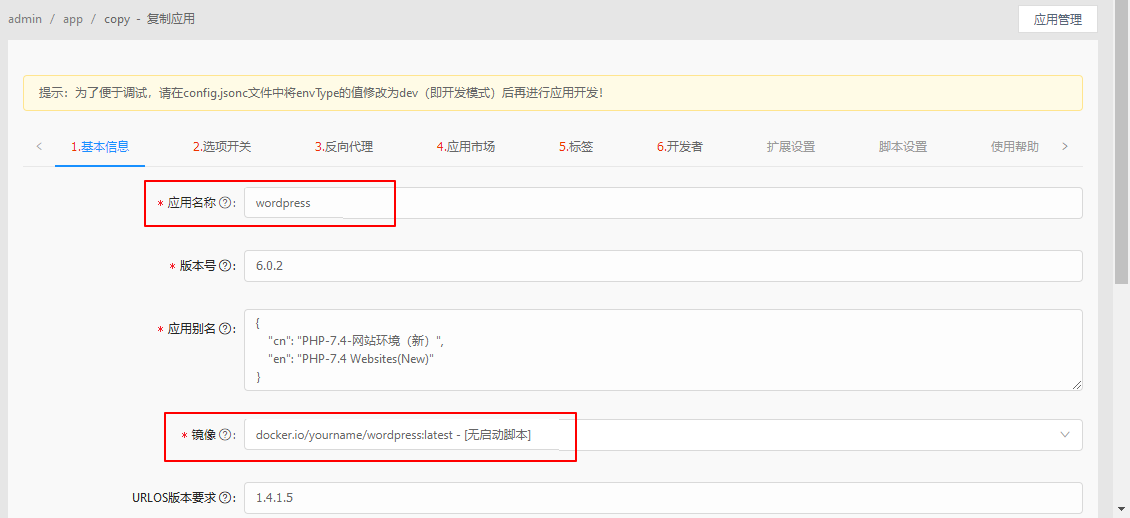Click help icon beside 版本号 label
This screenshot has width=1130, height=518.
point(225,266)
